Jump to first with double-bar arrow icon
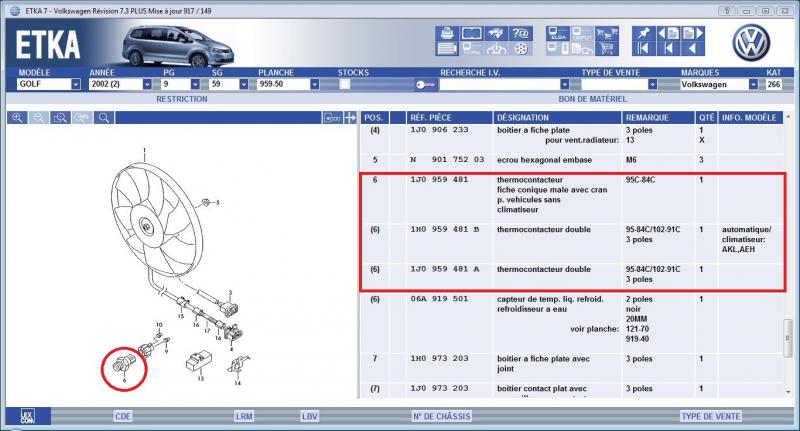The width and height of the screenshot is (800, 431). tap(643, 49)
